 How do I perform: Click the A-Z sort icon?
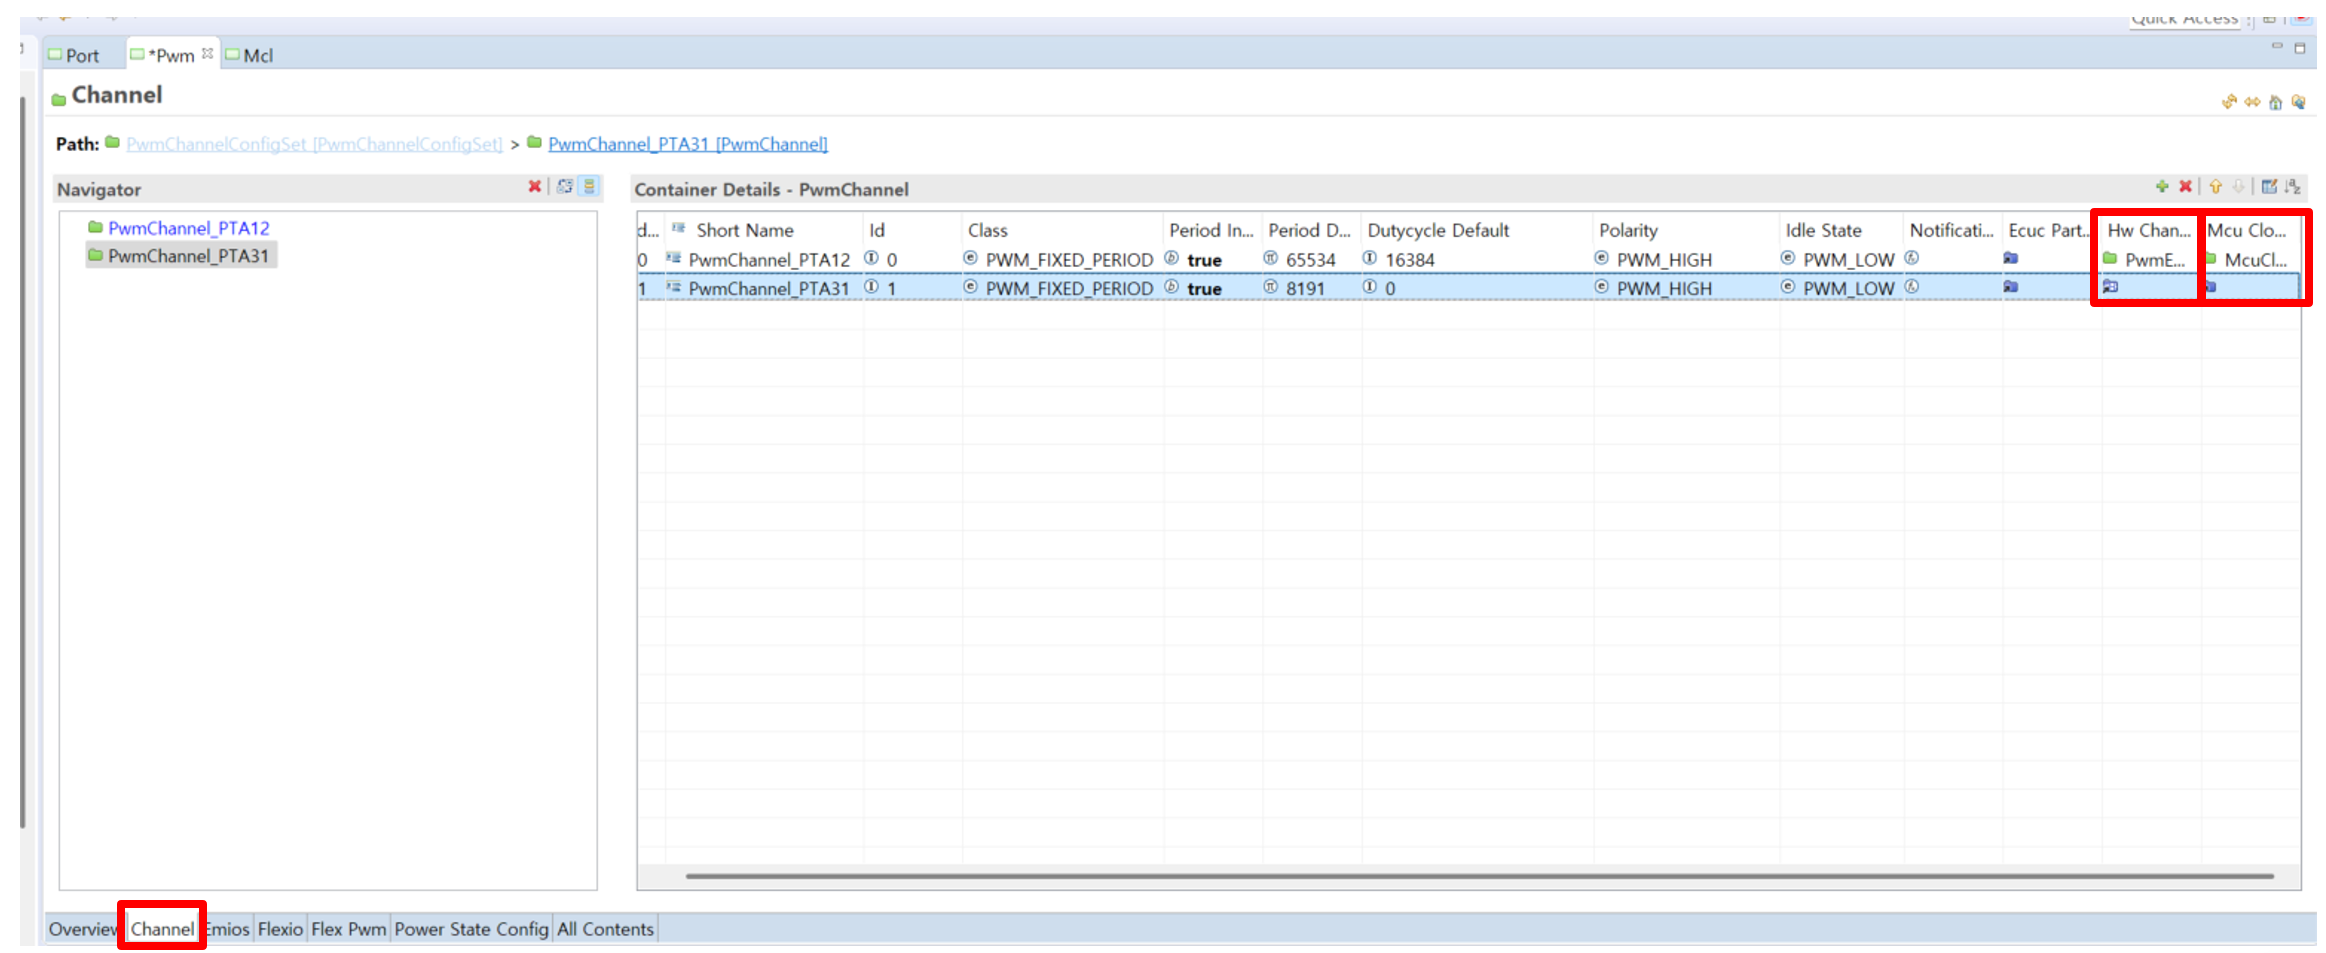point(2293,187)
